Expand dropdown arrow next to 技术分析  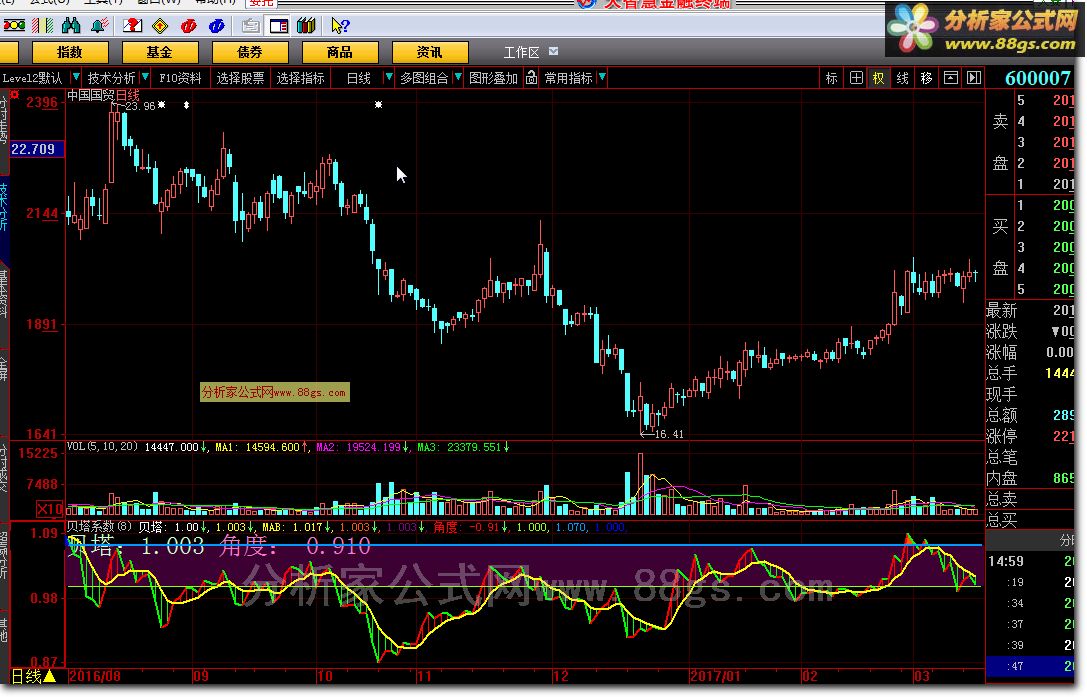point(145,78)
